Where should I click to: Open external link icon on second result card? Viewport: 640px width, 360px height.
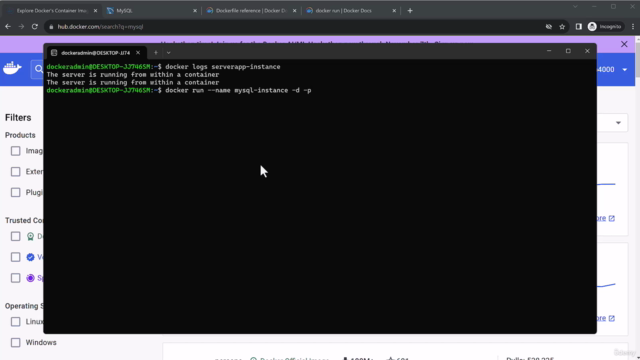611,318
